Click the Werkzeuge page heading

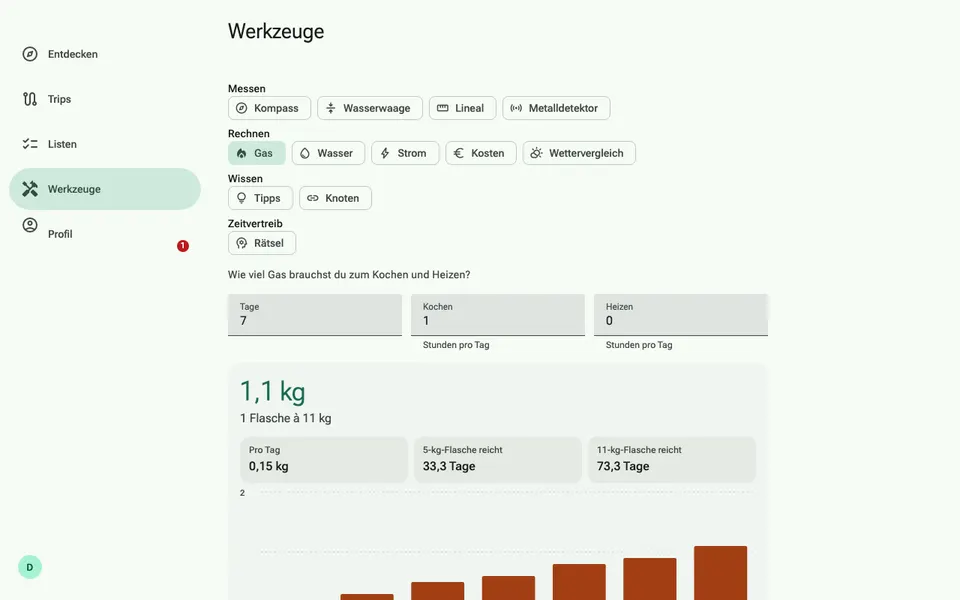pos(276,31)
